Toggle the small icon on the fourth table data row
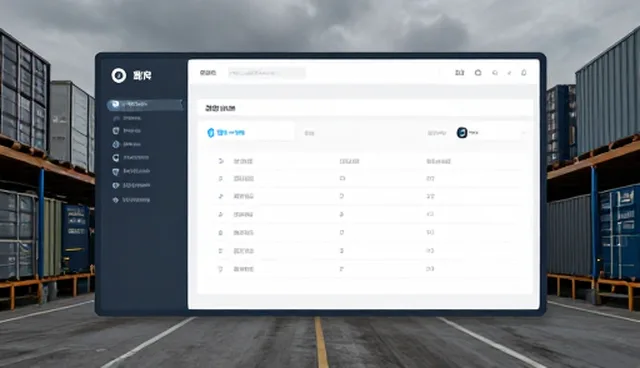640x368 pixels. click(220, 233)
